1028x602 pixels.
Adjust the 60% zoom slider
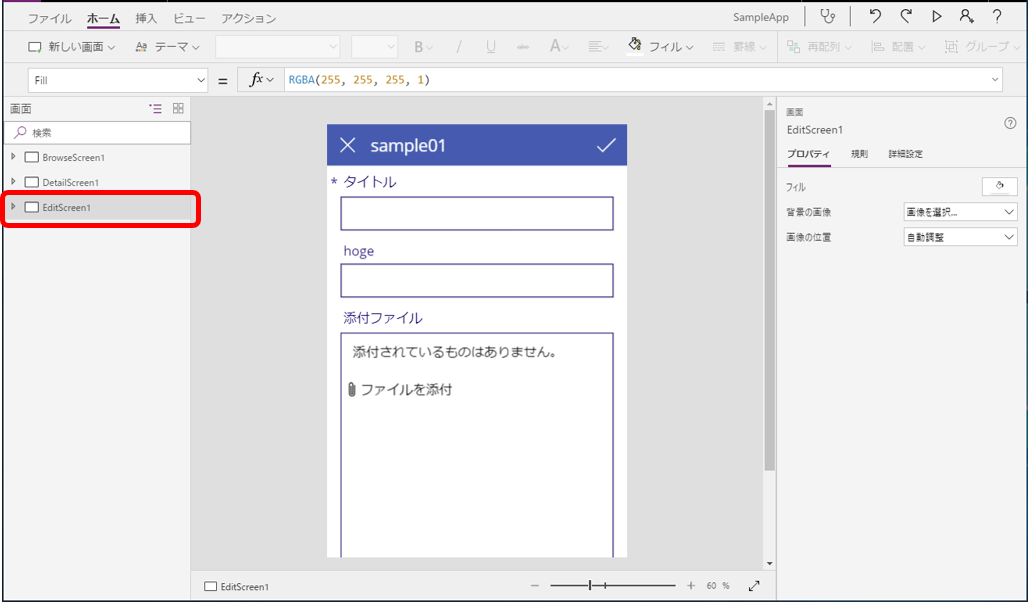point(590,584)
